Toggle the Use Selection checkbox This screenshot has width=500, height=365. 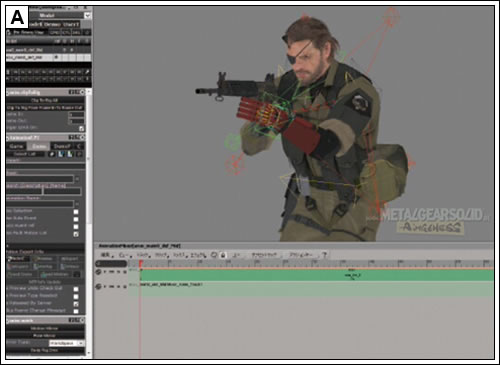pyautogui.click(x=76, y=212)
